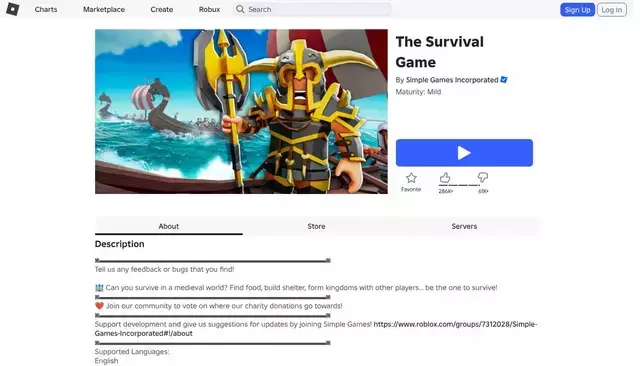Image resolution: width=640 pixels, height=366 pixels.
Task: Click the "Maturity: Mild" text
Action: pyautogui.click(x=418, y=92)
